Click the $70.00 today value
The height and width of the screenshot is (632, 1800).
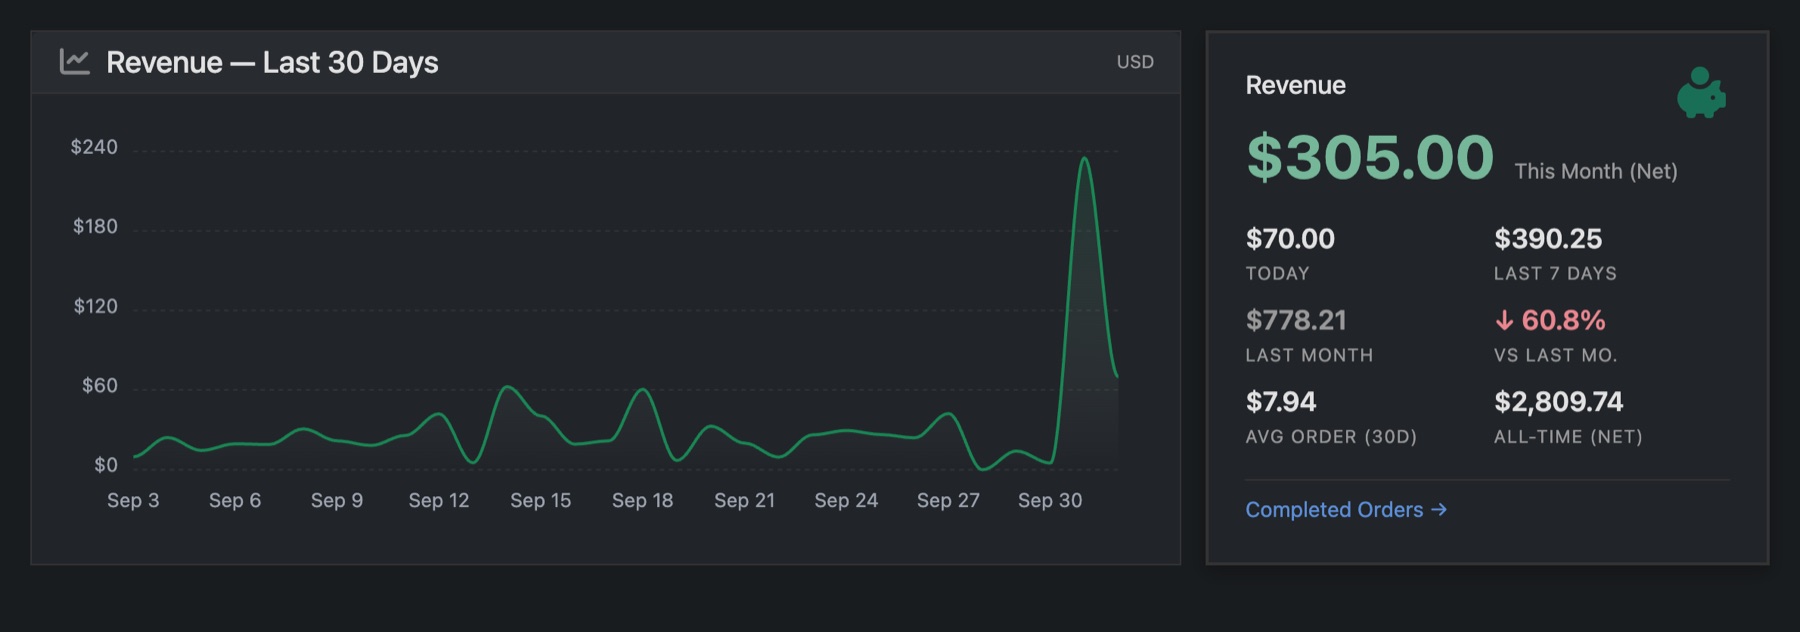coord(1290,239)
